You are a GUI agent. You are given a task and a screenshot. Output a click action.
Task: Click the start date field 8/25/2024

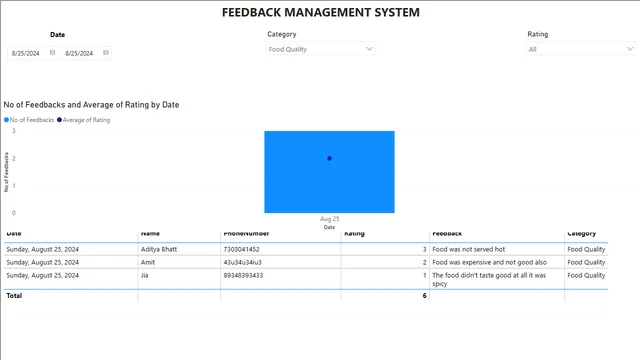[x=32, y=53]
